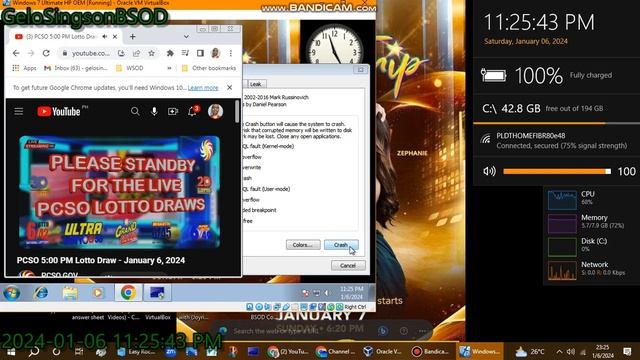Viewport: 640px width, 360px height.
Task: Open the Chrome extensions puzzle icon
Action: coord(170,53)
